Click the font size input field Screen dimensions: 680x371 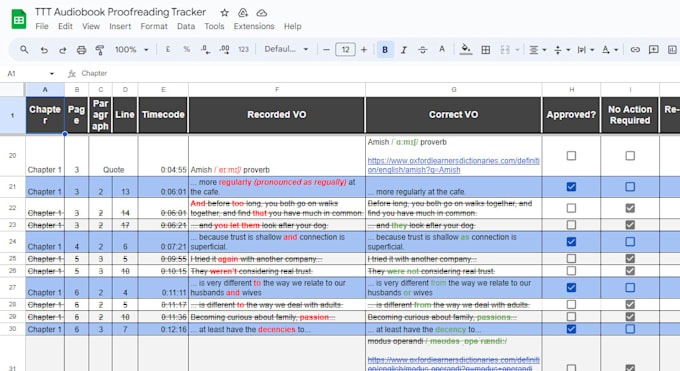(x=345, y=49)
